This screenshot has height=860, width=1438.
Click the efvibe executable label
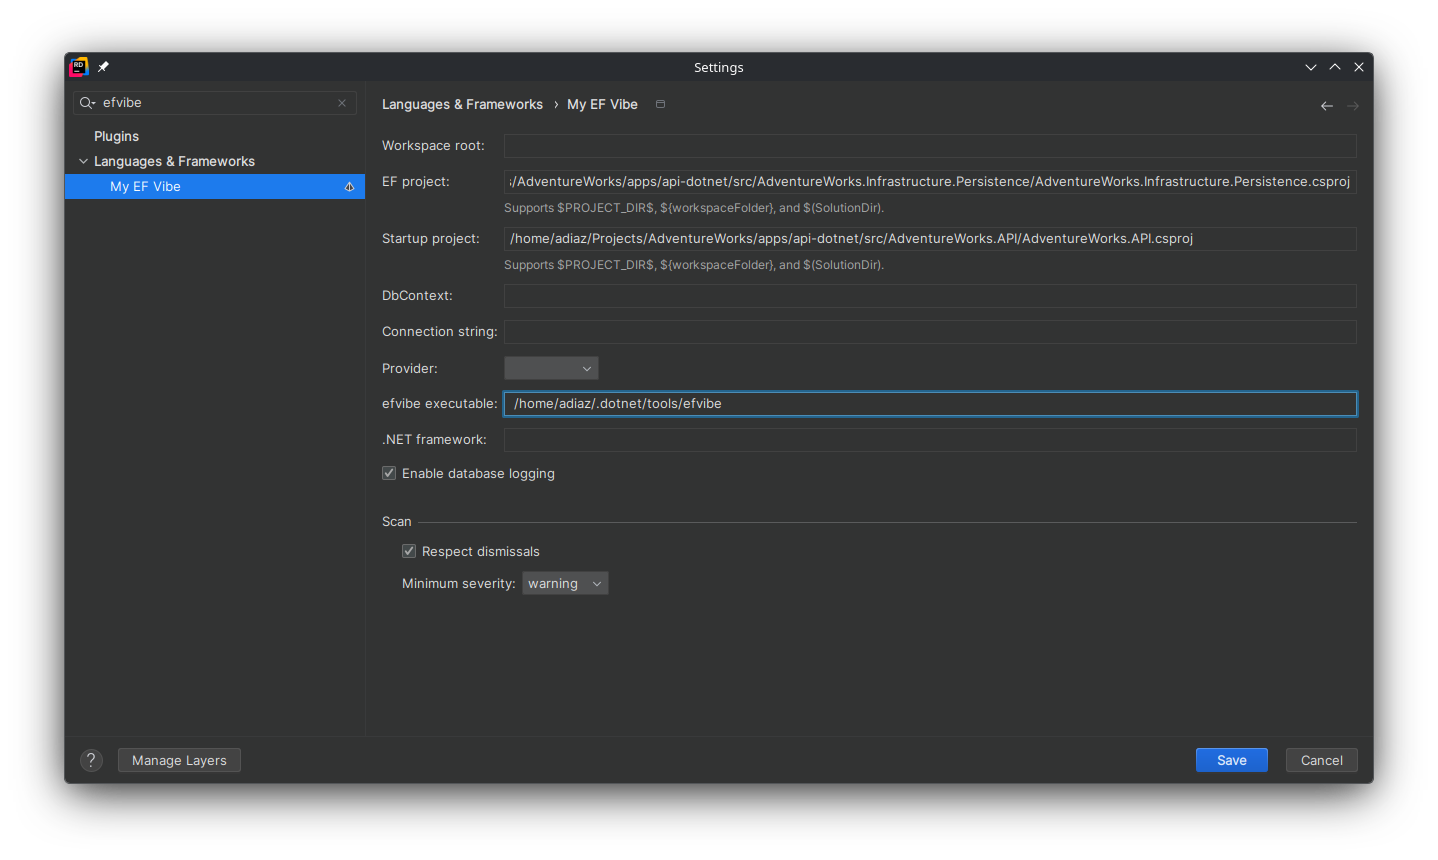439,403
